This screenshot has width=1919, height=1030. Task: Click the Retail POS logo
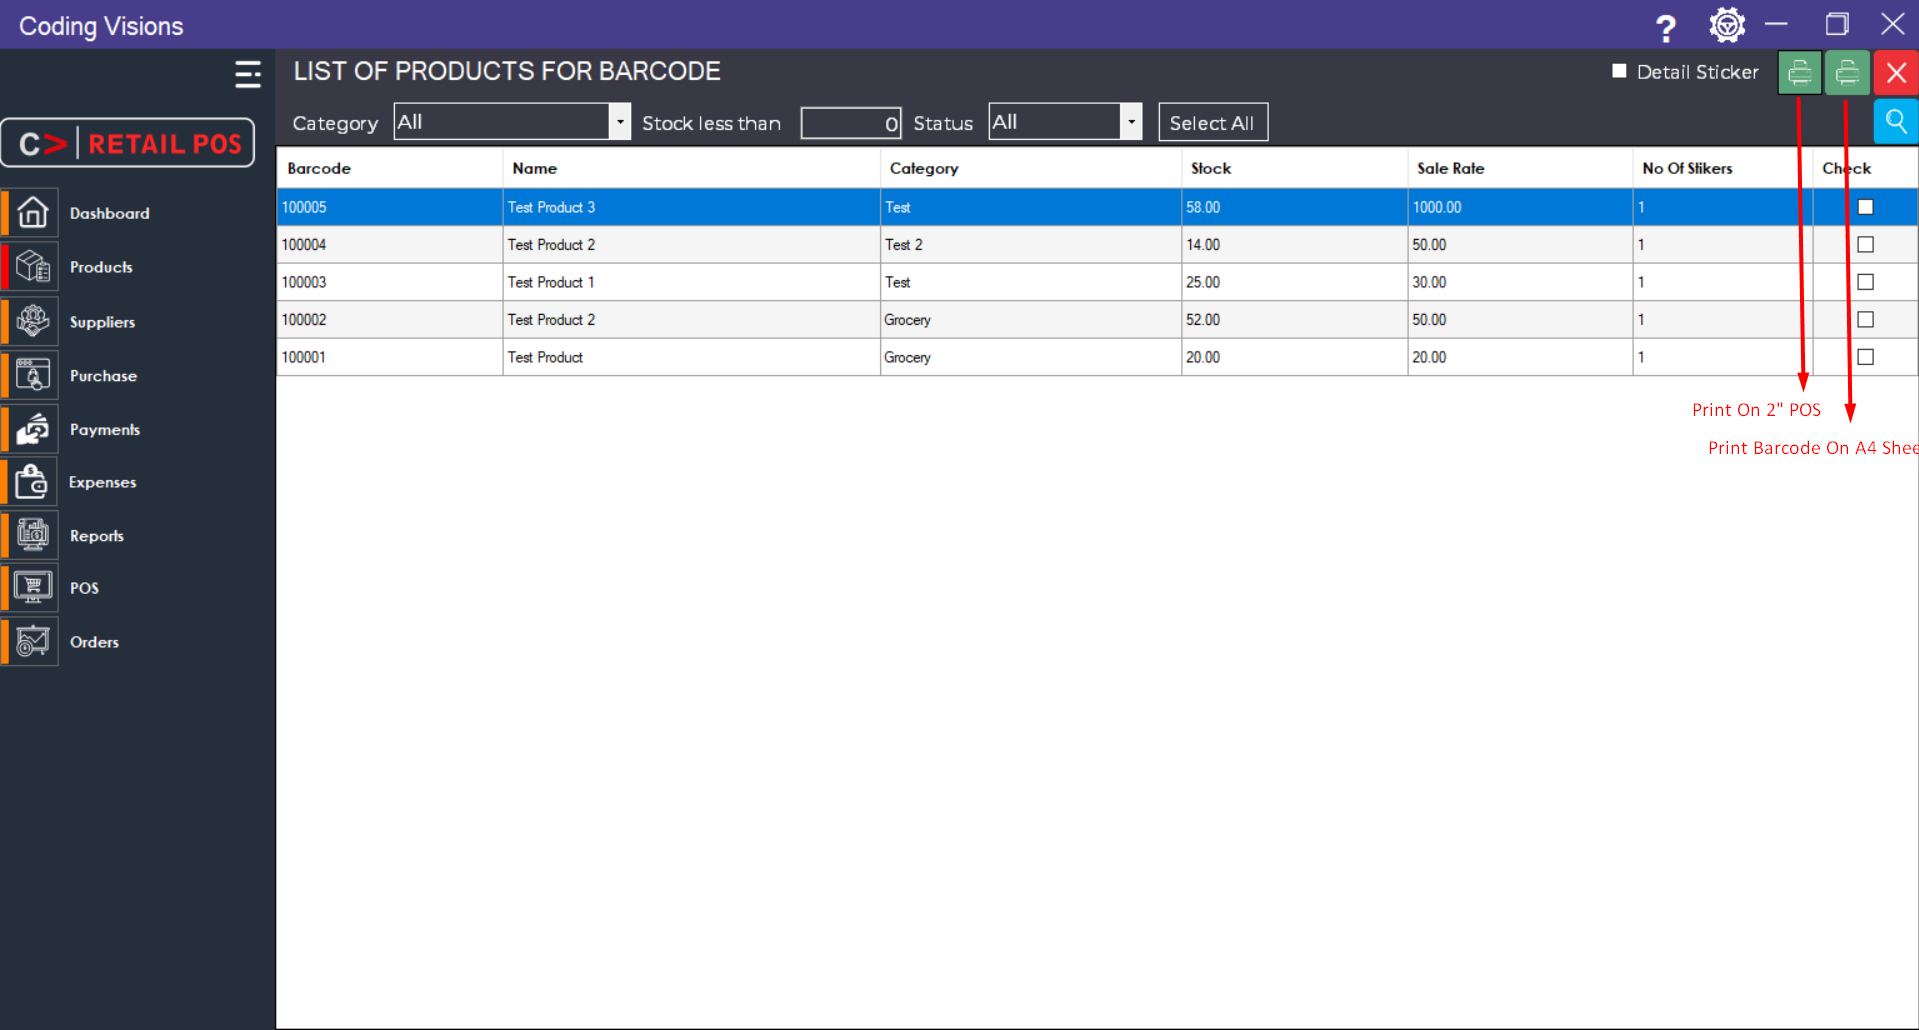pyautogui.click(x=128, y=143)
